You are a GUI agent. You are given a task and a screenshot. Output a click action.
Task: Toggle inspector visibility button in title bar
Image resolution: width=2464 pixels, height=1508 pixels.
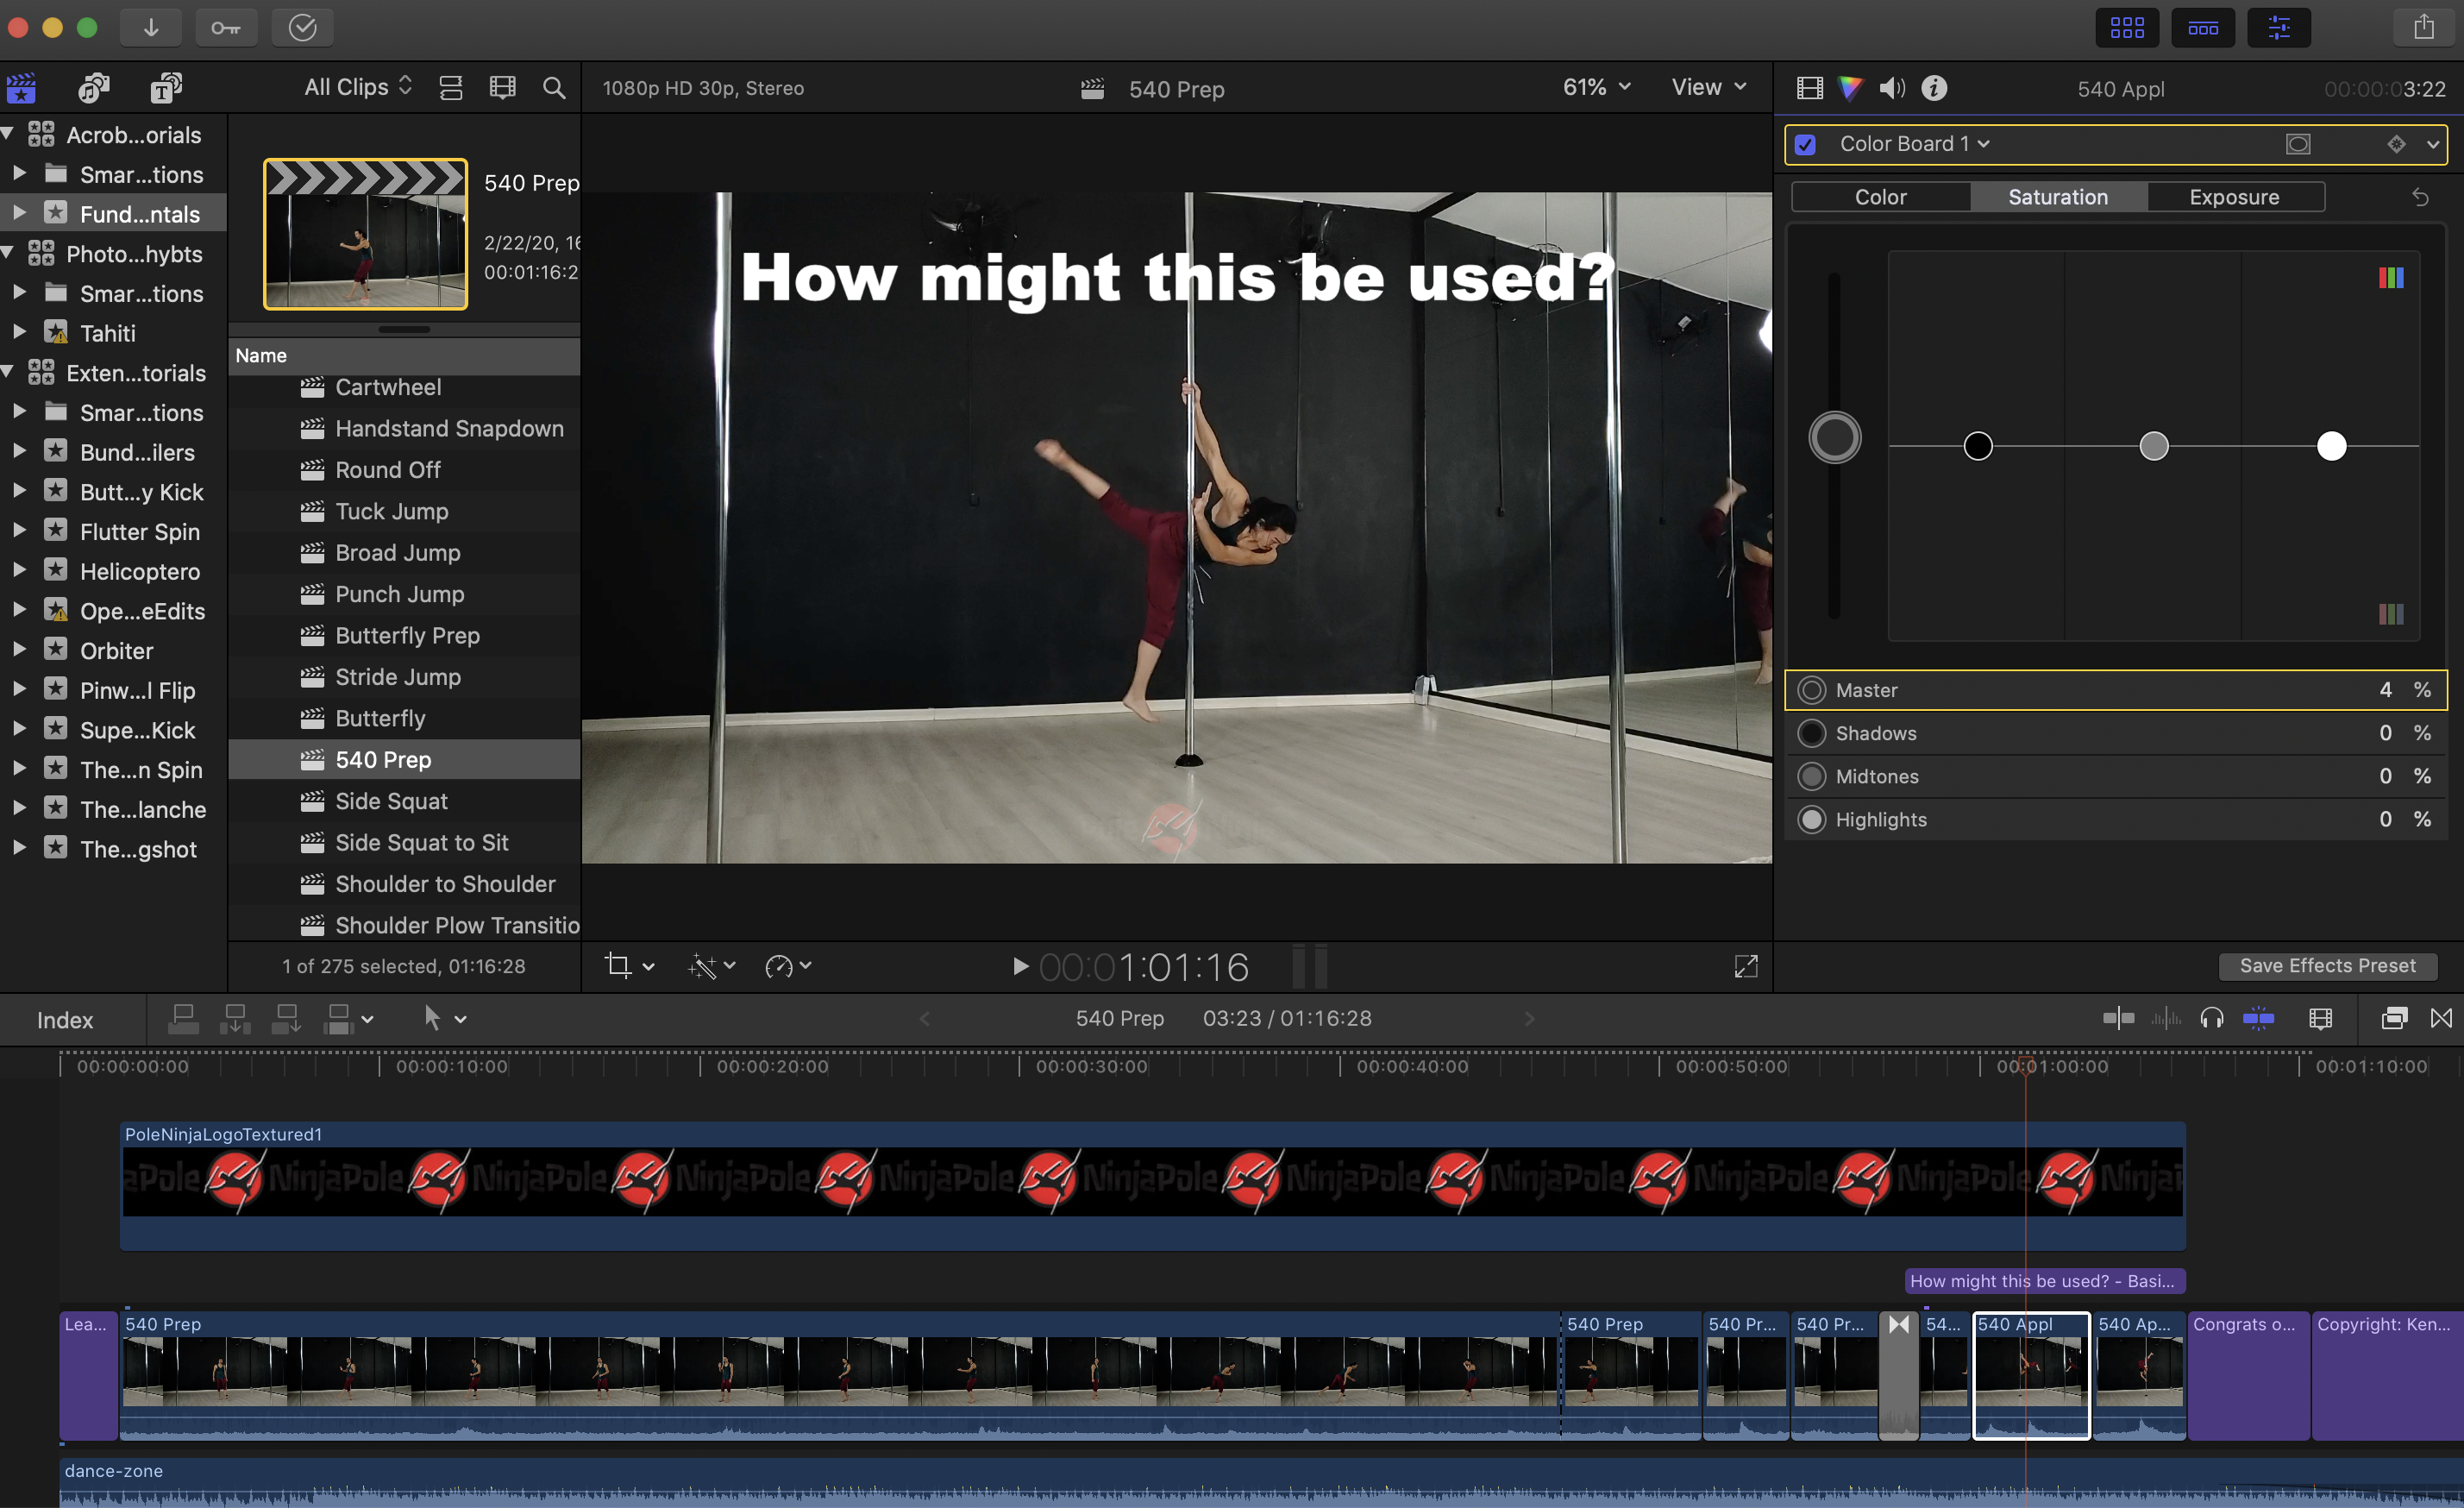coord(2279,27)
